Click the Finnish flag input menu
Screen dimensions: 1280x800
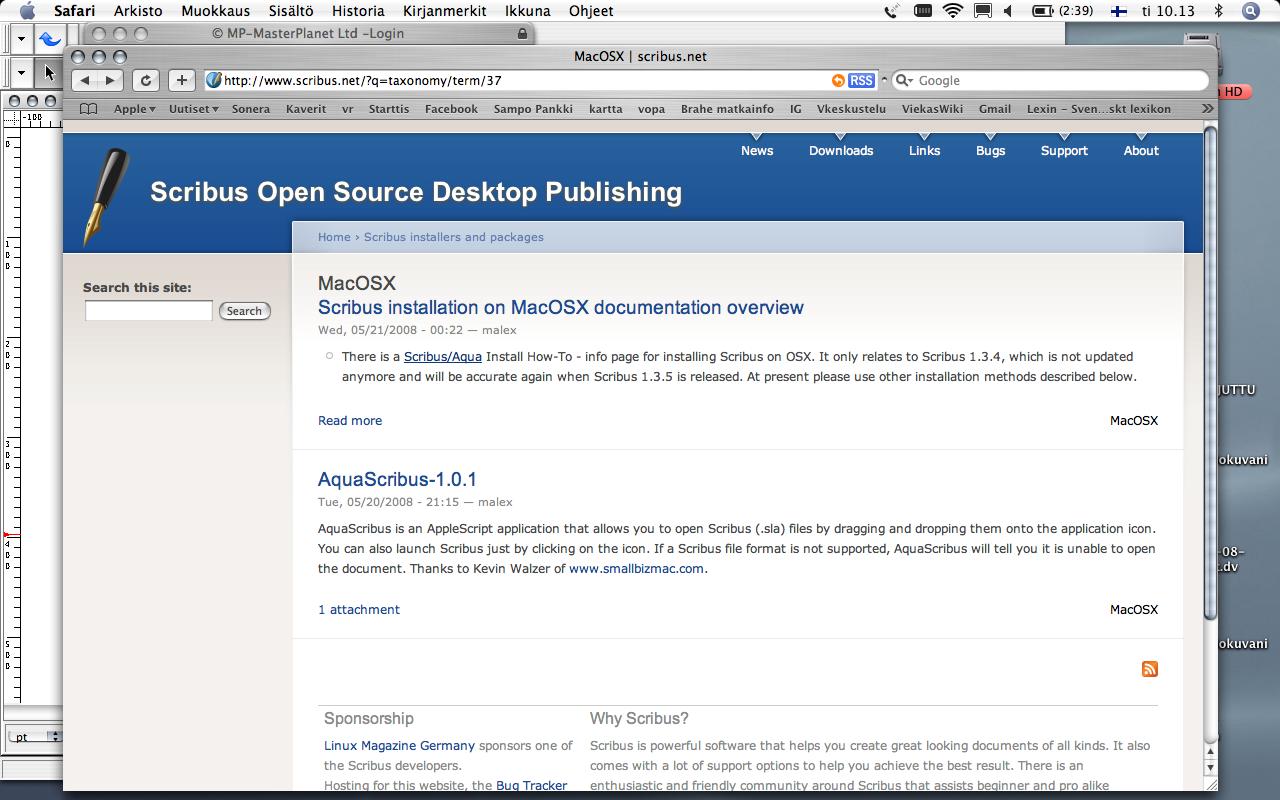1120,11
